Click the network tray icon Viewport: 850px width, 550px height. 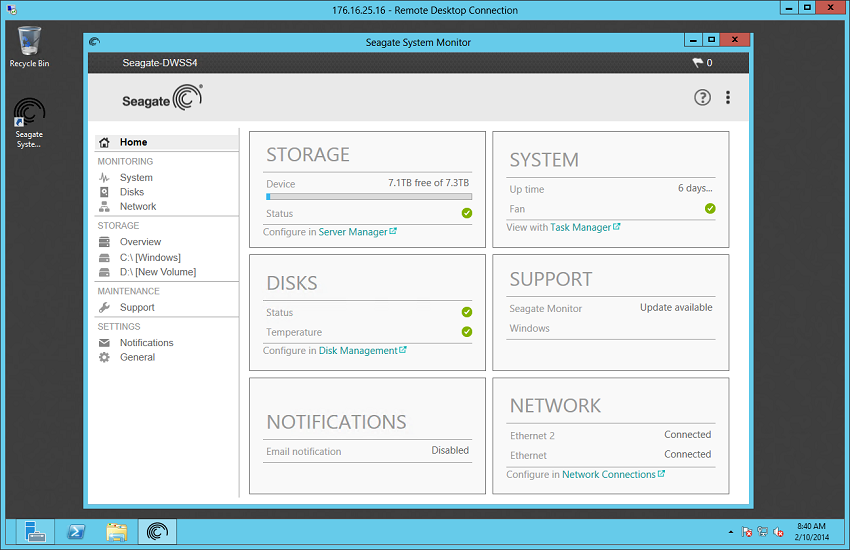pos(763,532)
